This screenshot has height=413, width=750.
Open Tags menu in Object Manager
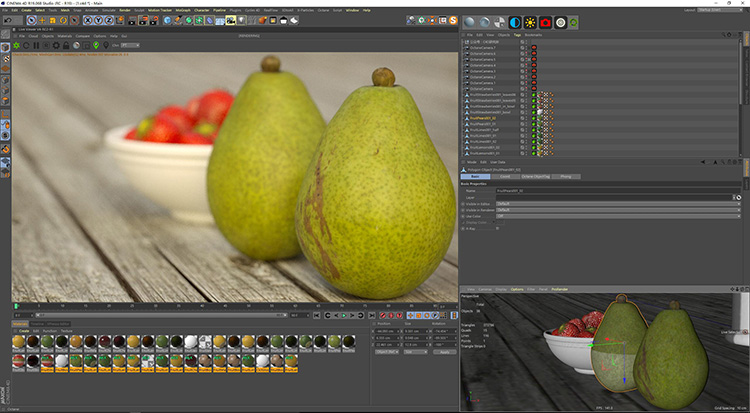(x=517, y=35)
